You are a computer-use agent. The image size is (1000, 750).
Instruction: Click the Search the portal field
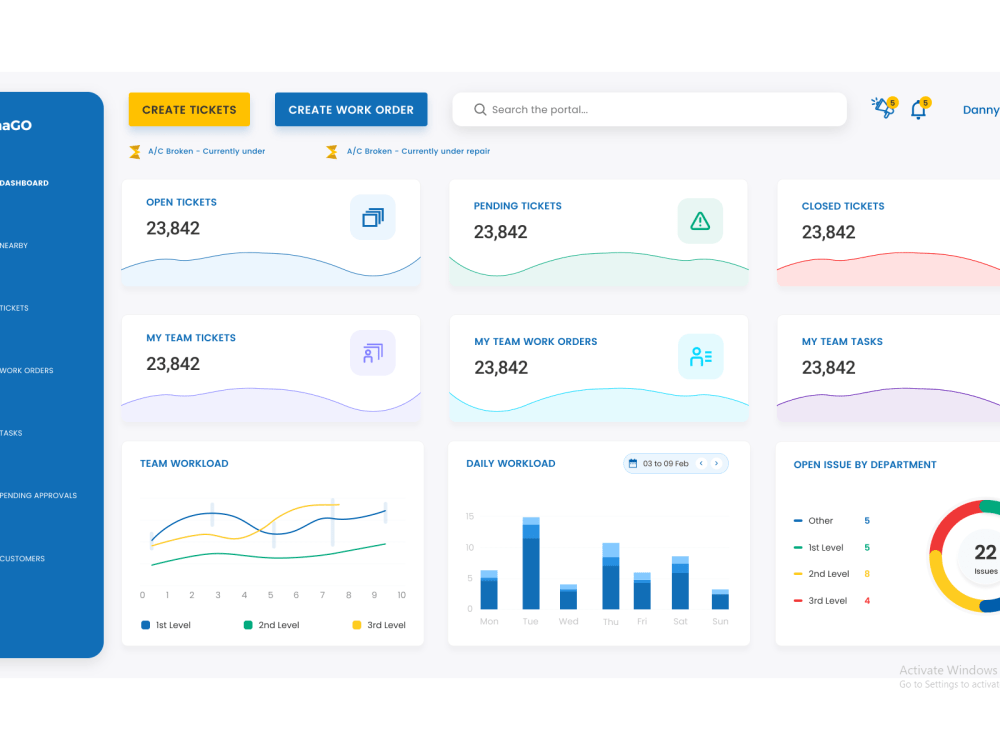pos(649,110)
